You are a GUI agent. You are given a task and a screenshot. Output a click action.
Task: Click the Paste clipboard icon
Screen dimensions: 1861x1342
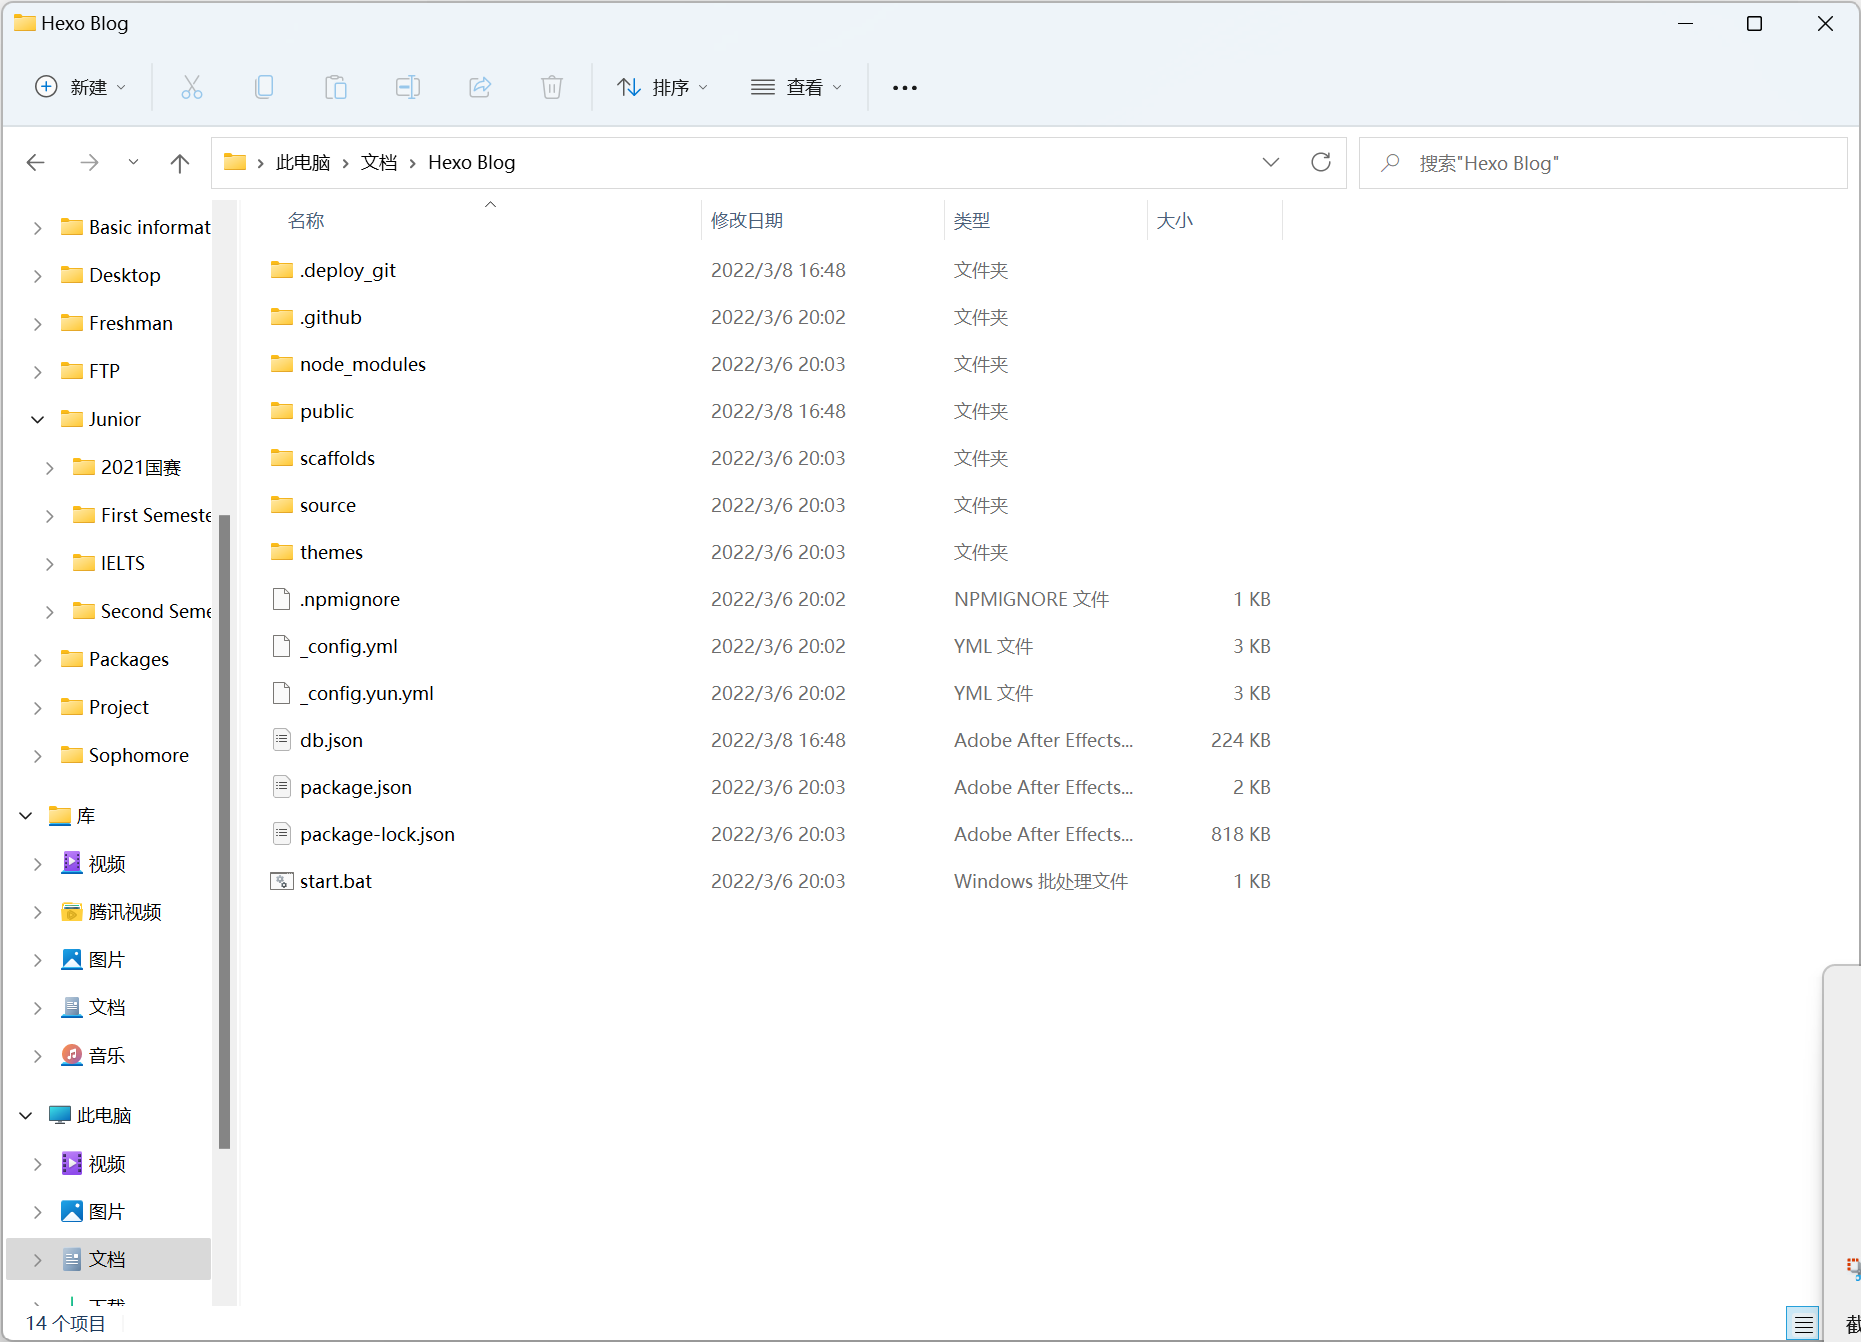click(336, 88)
